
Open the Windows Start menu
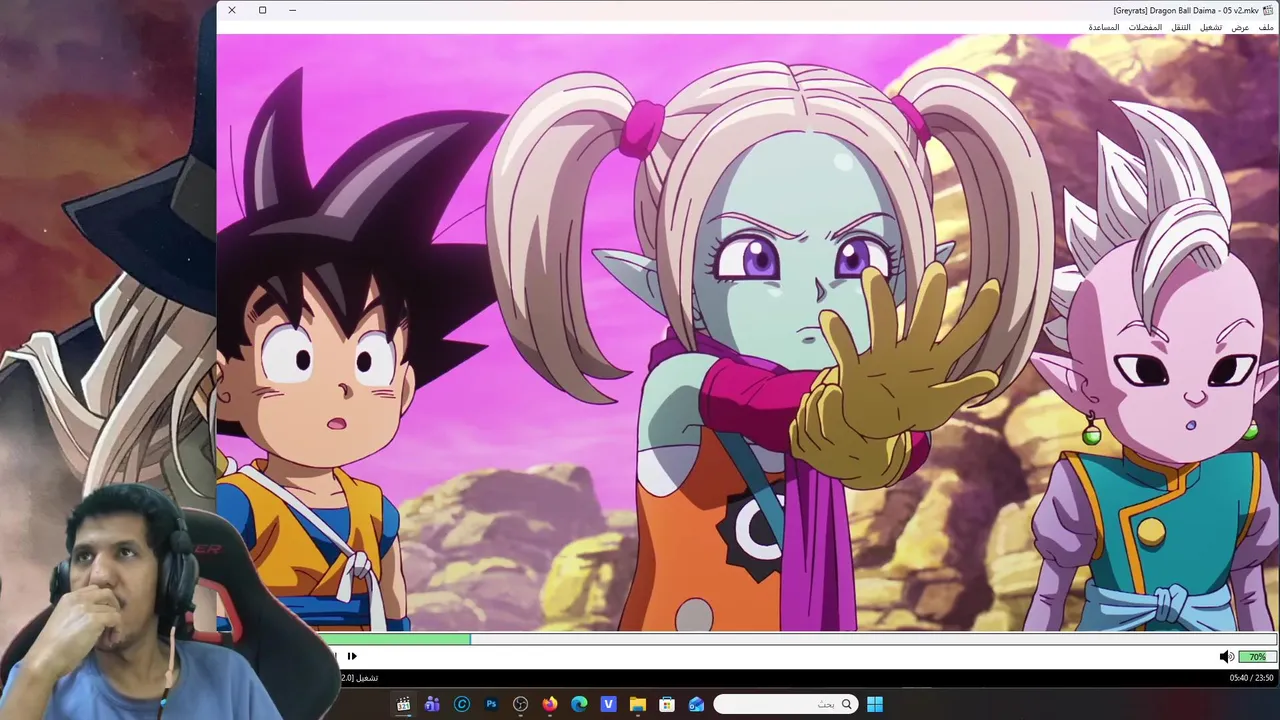[875, 704]
